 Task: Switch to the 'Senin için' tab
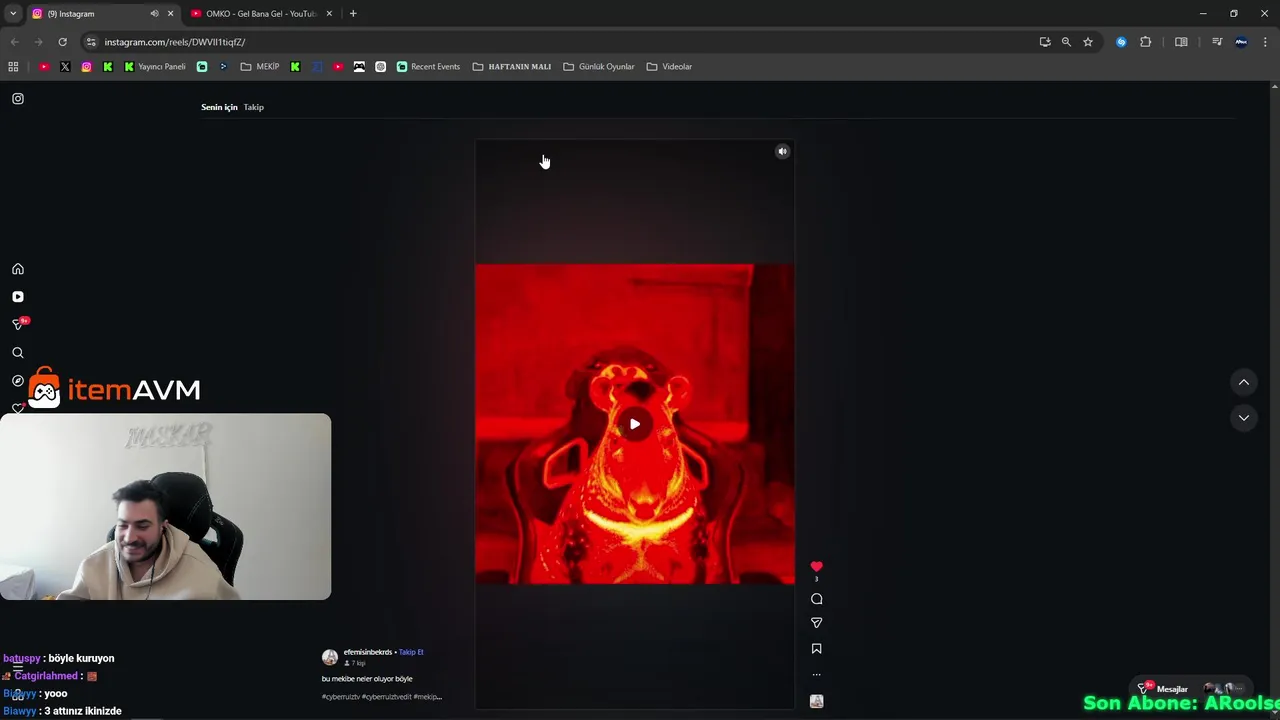pyautogui.click(x=219, y=107)
